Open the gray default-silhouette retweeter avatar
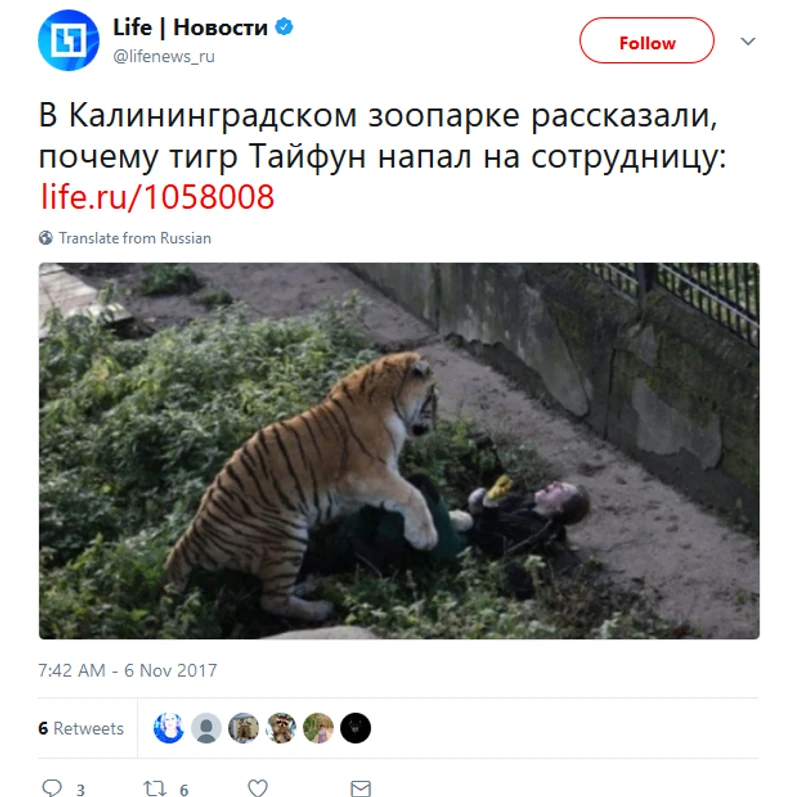Image resolution: width=790 pixels, height=797 pixels. click(x=206, y=728)
